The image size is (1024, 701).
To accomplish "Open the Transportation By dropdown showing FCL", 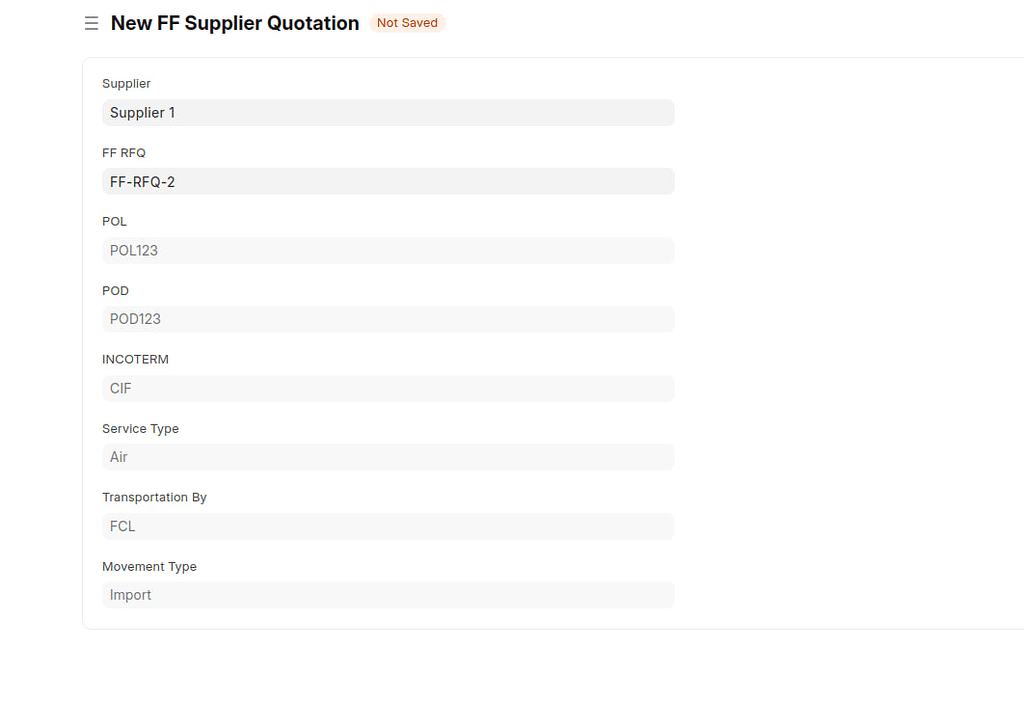I will click(x=388, y=526).
